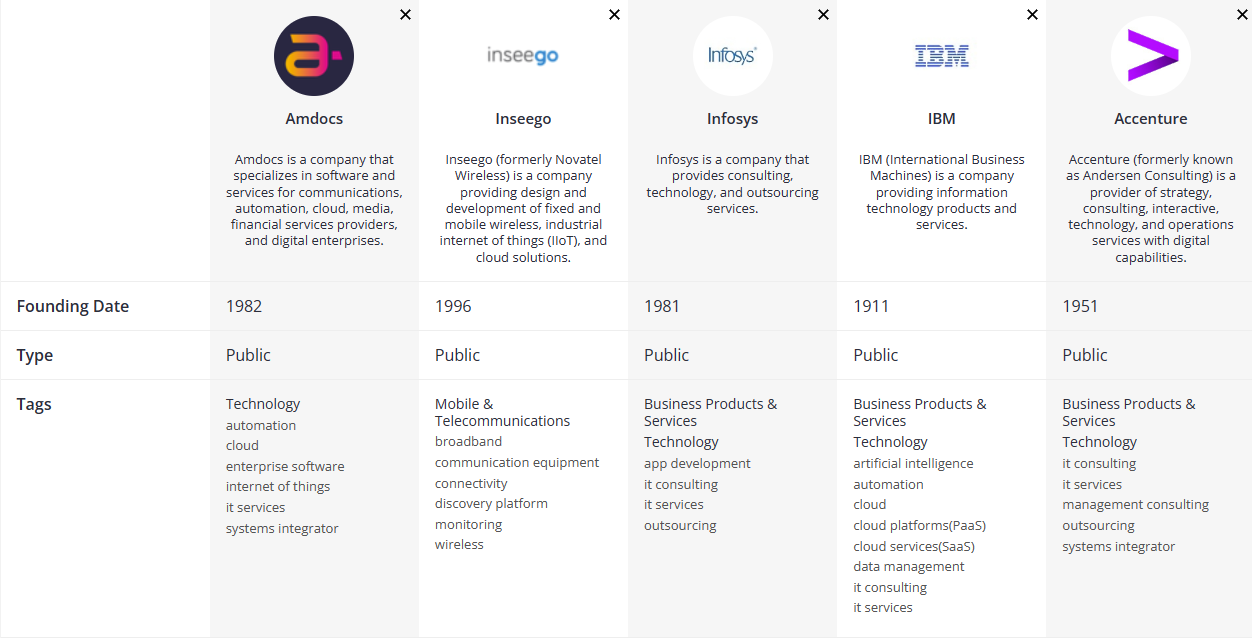1252x638 pixels.
Task: Remove Inseego column with its X
Action: pos(614,14)
